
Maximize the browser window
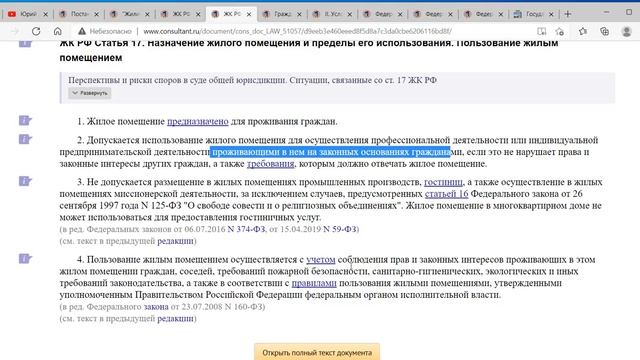629,13
